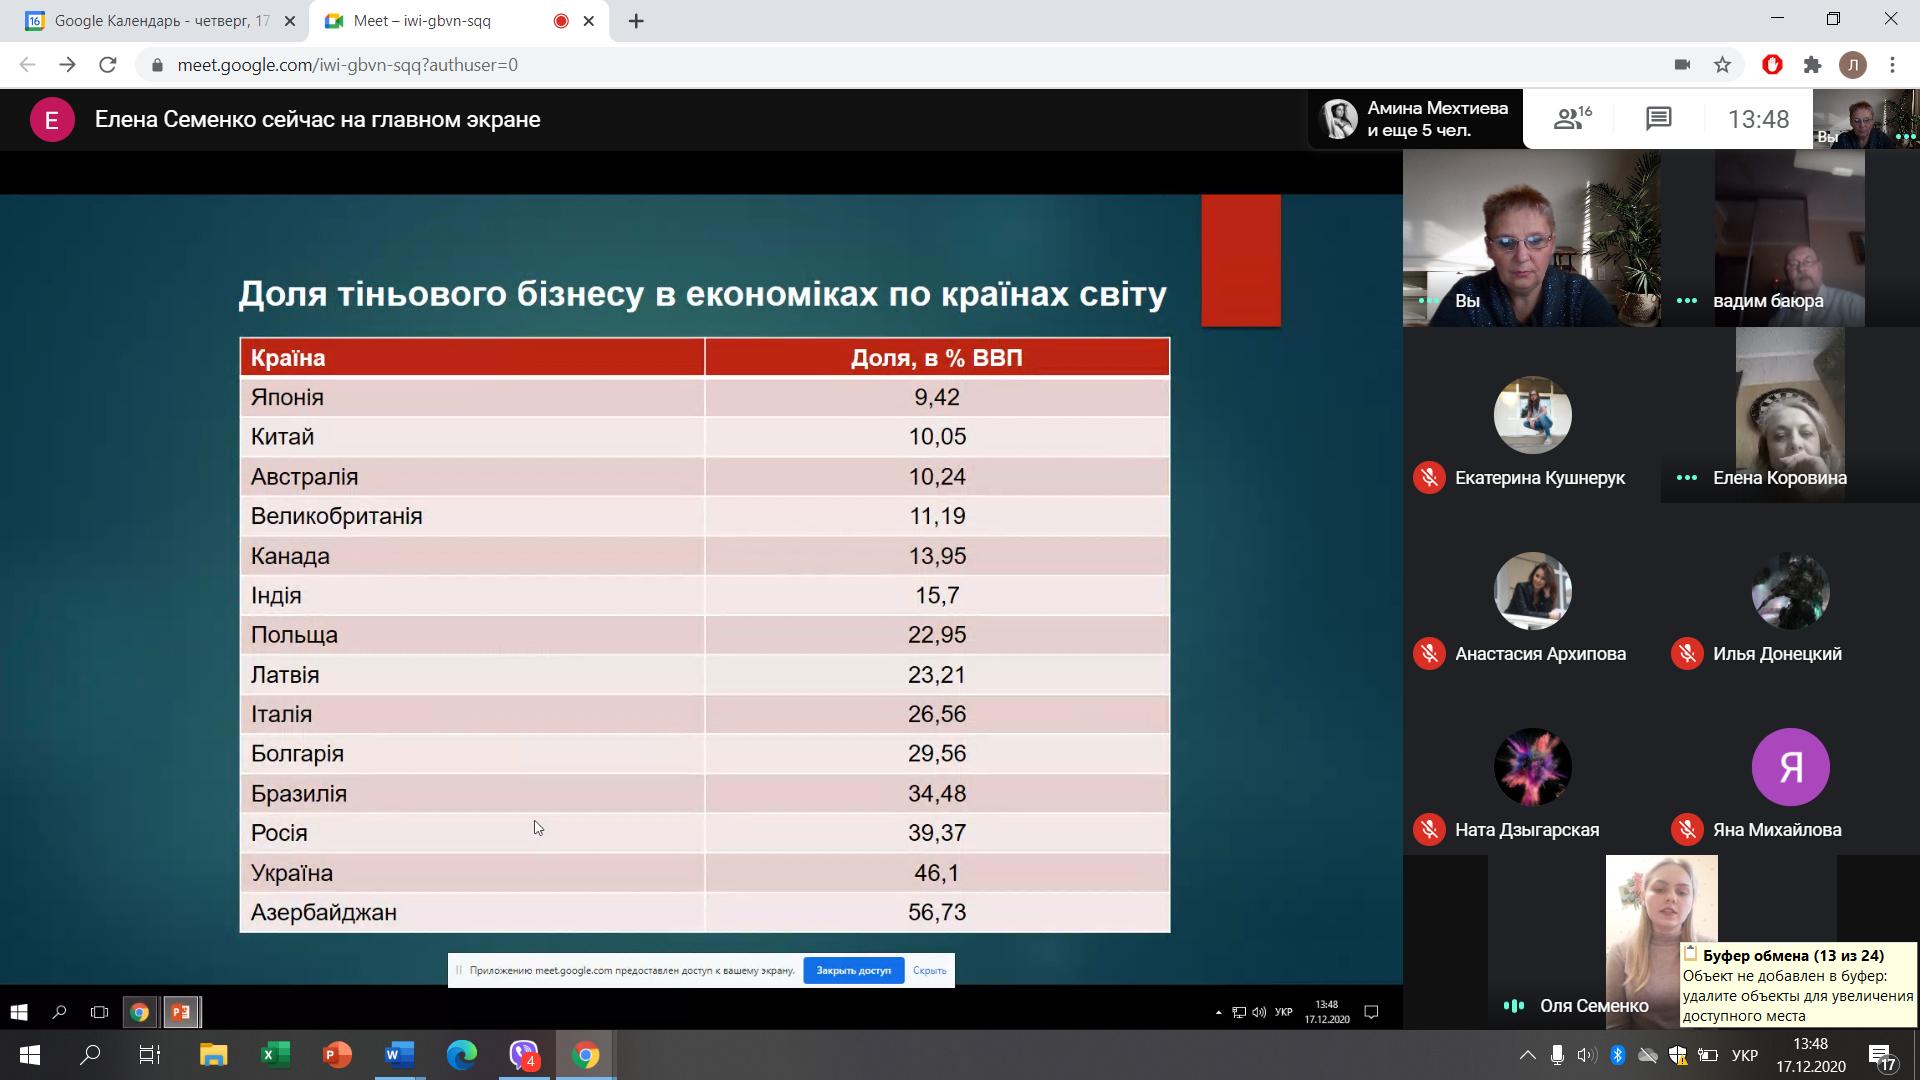Select Ната Дзыгарская participant tile
Screen dimensions: 1920x1080
click(x=1532, y=767)
